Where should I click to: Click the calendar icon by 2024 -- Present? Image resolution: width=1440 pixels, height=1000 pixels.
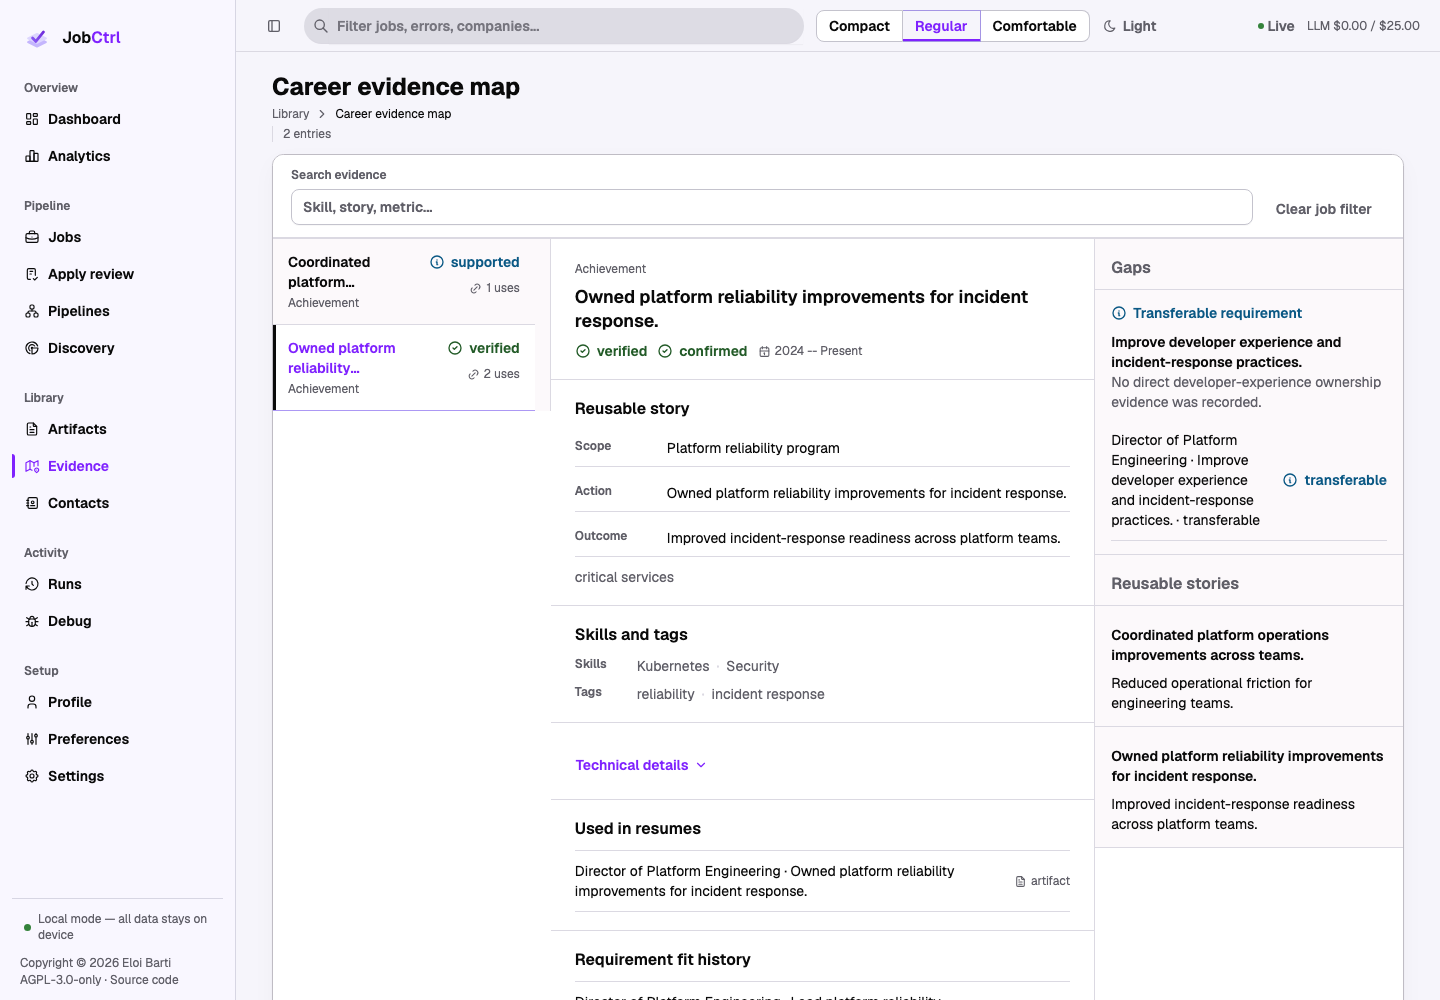(764, 351)
